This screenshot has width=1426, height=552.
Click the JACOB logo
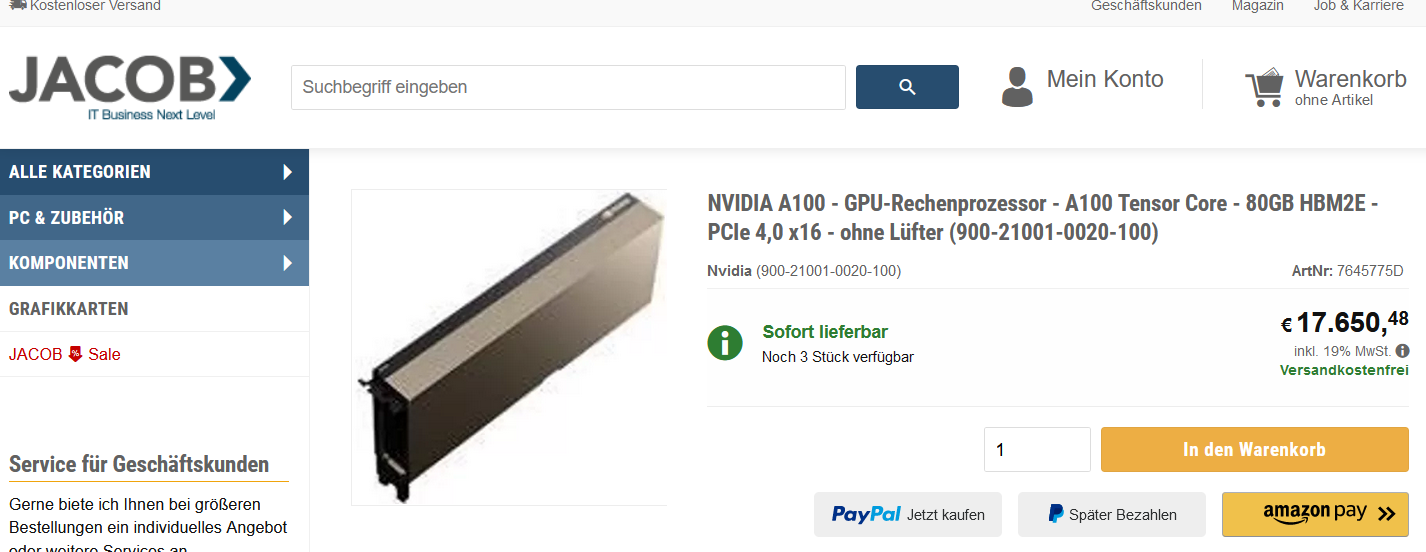(130, 88)
